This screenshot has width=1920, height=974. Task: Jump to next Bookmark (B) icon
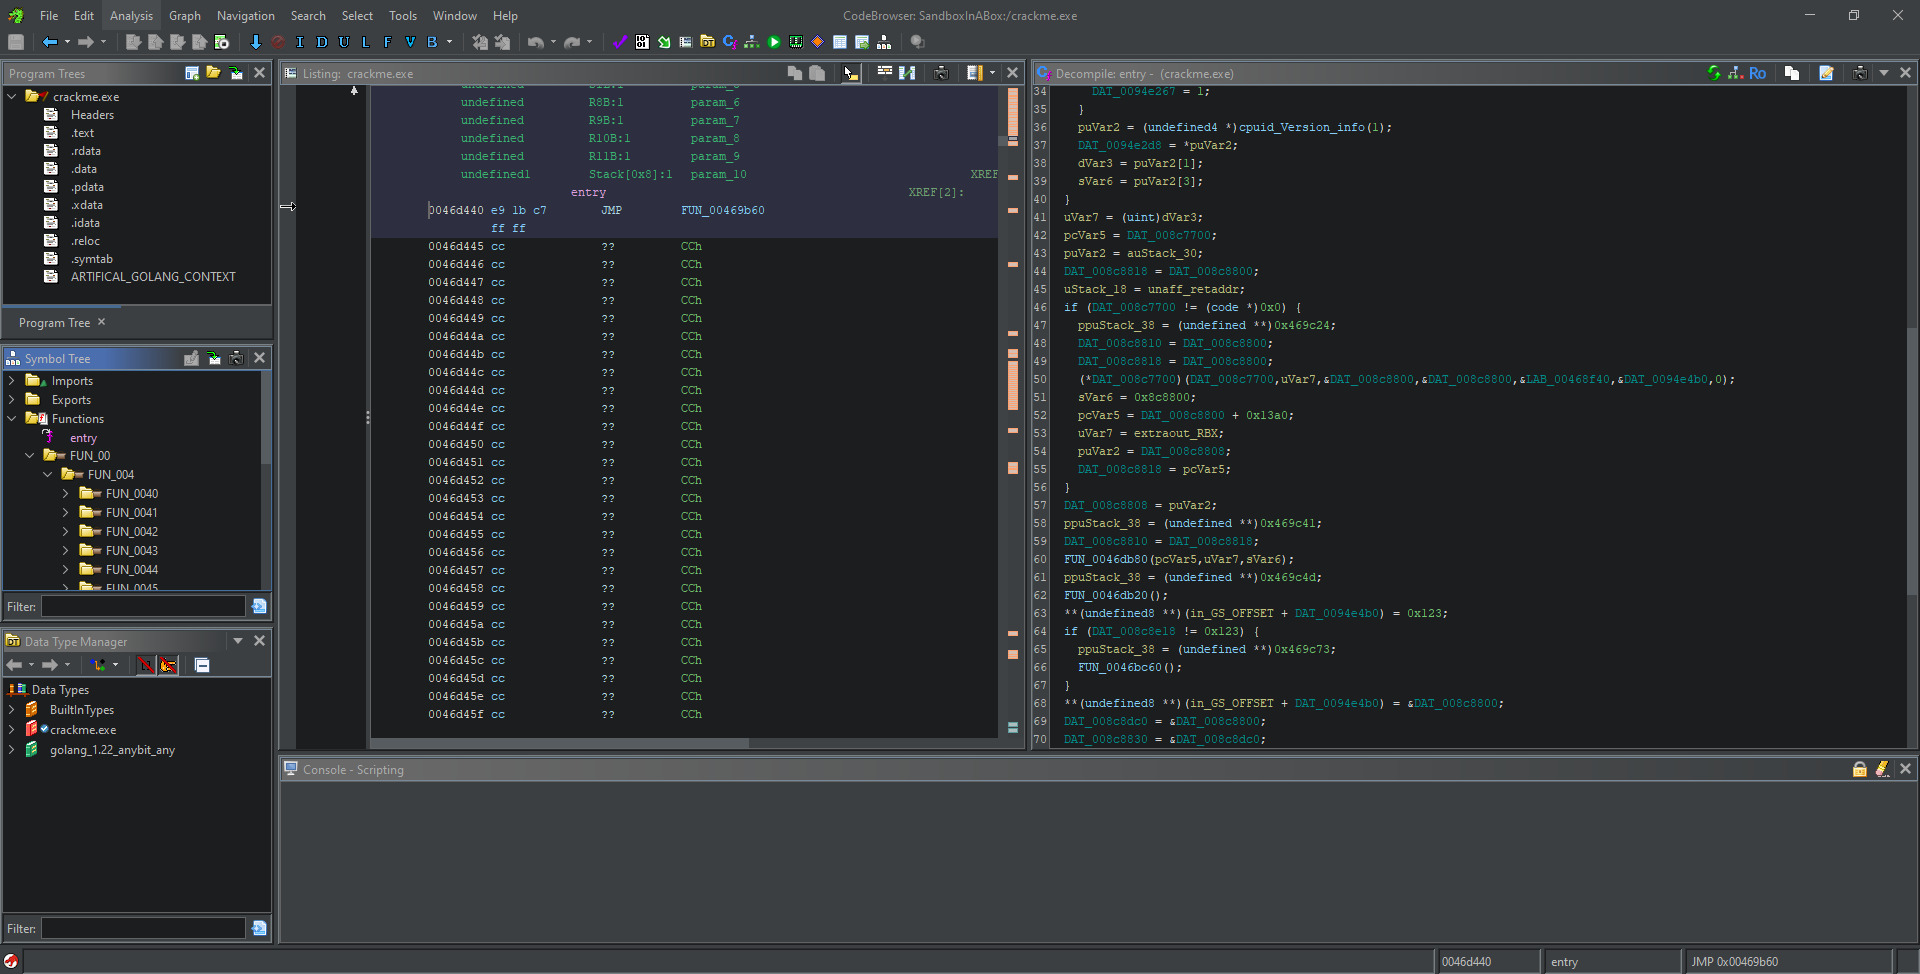click(x=432, y=42)
